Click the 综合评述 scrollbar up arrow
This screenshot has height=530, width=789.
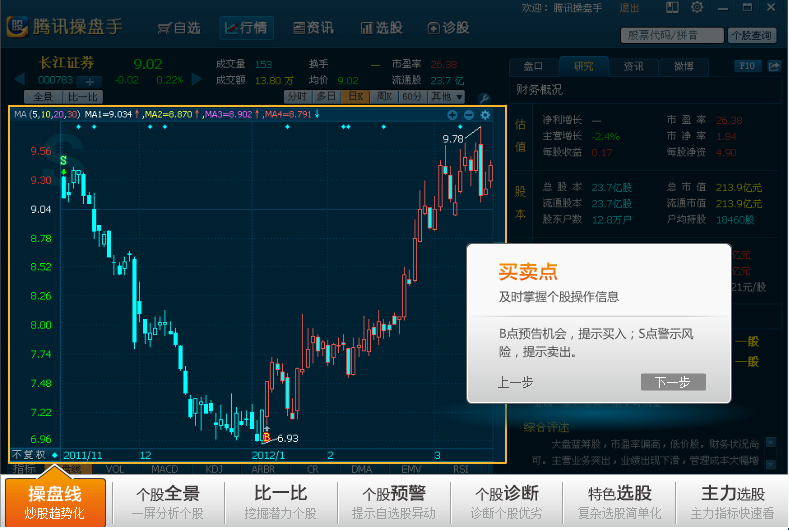pyautogui.click(x=770, y=442)
